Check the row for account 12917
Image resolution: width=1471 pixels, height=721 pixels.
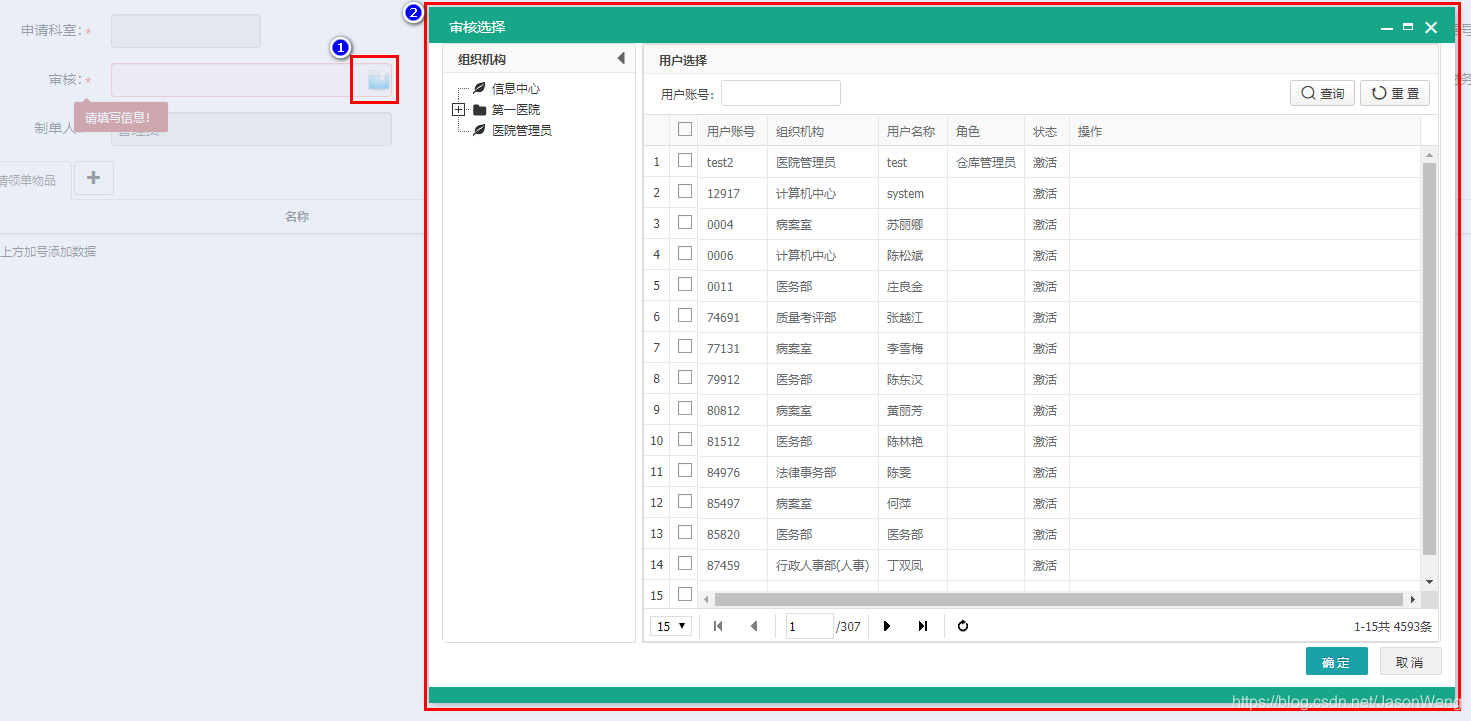point(685,191)
